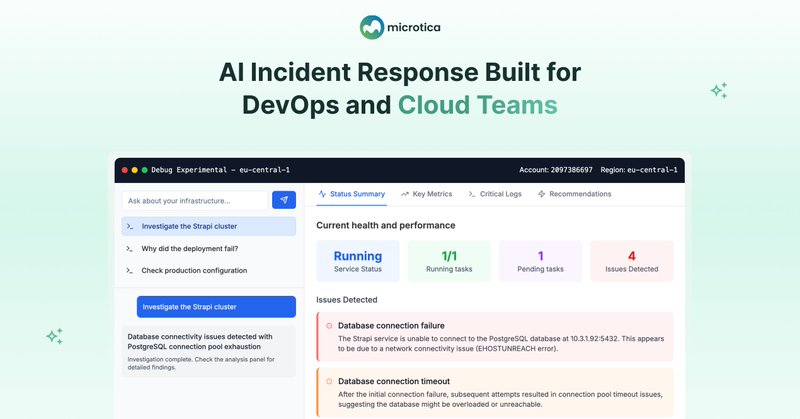Click the Running Service Status card
800x419 pixels.
click(x=358, y=261)
